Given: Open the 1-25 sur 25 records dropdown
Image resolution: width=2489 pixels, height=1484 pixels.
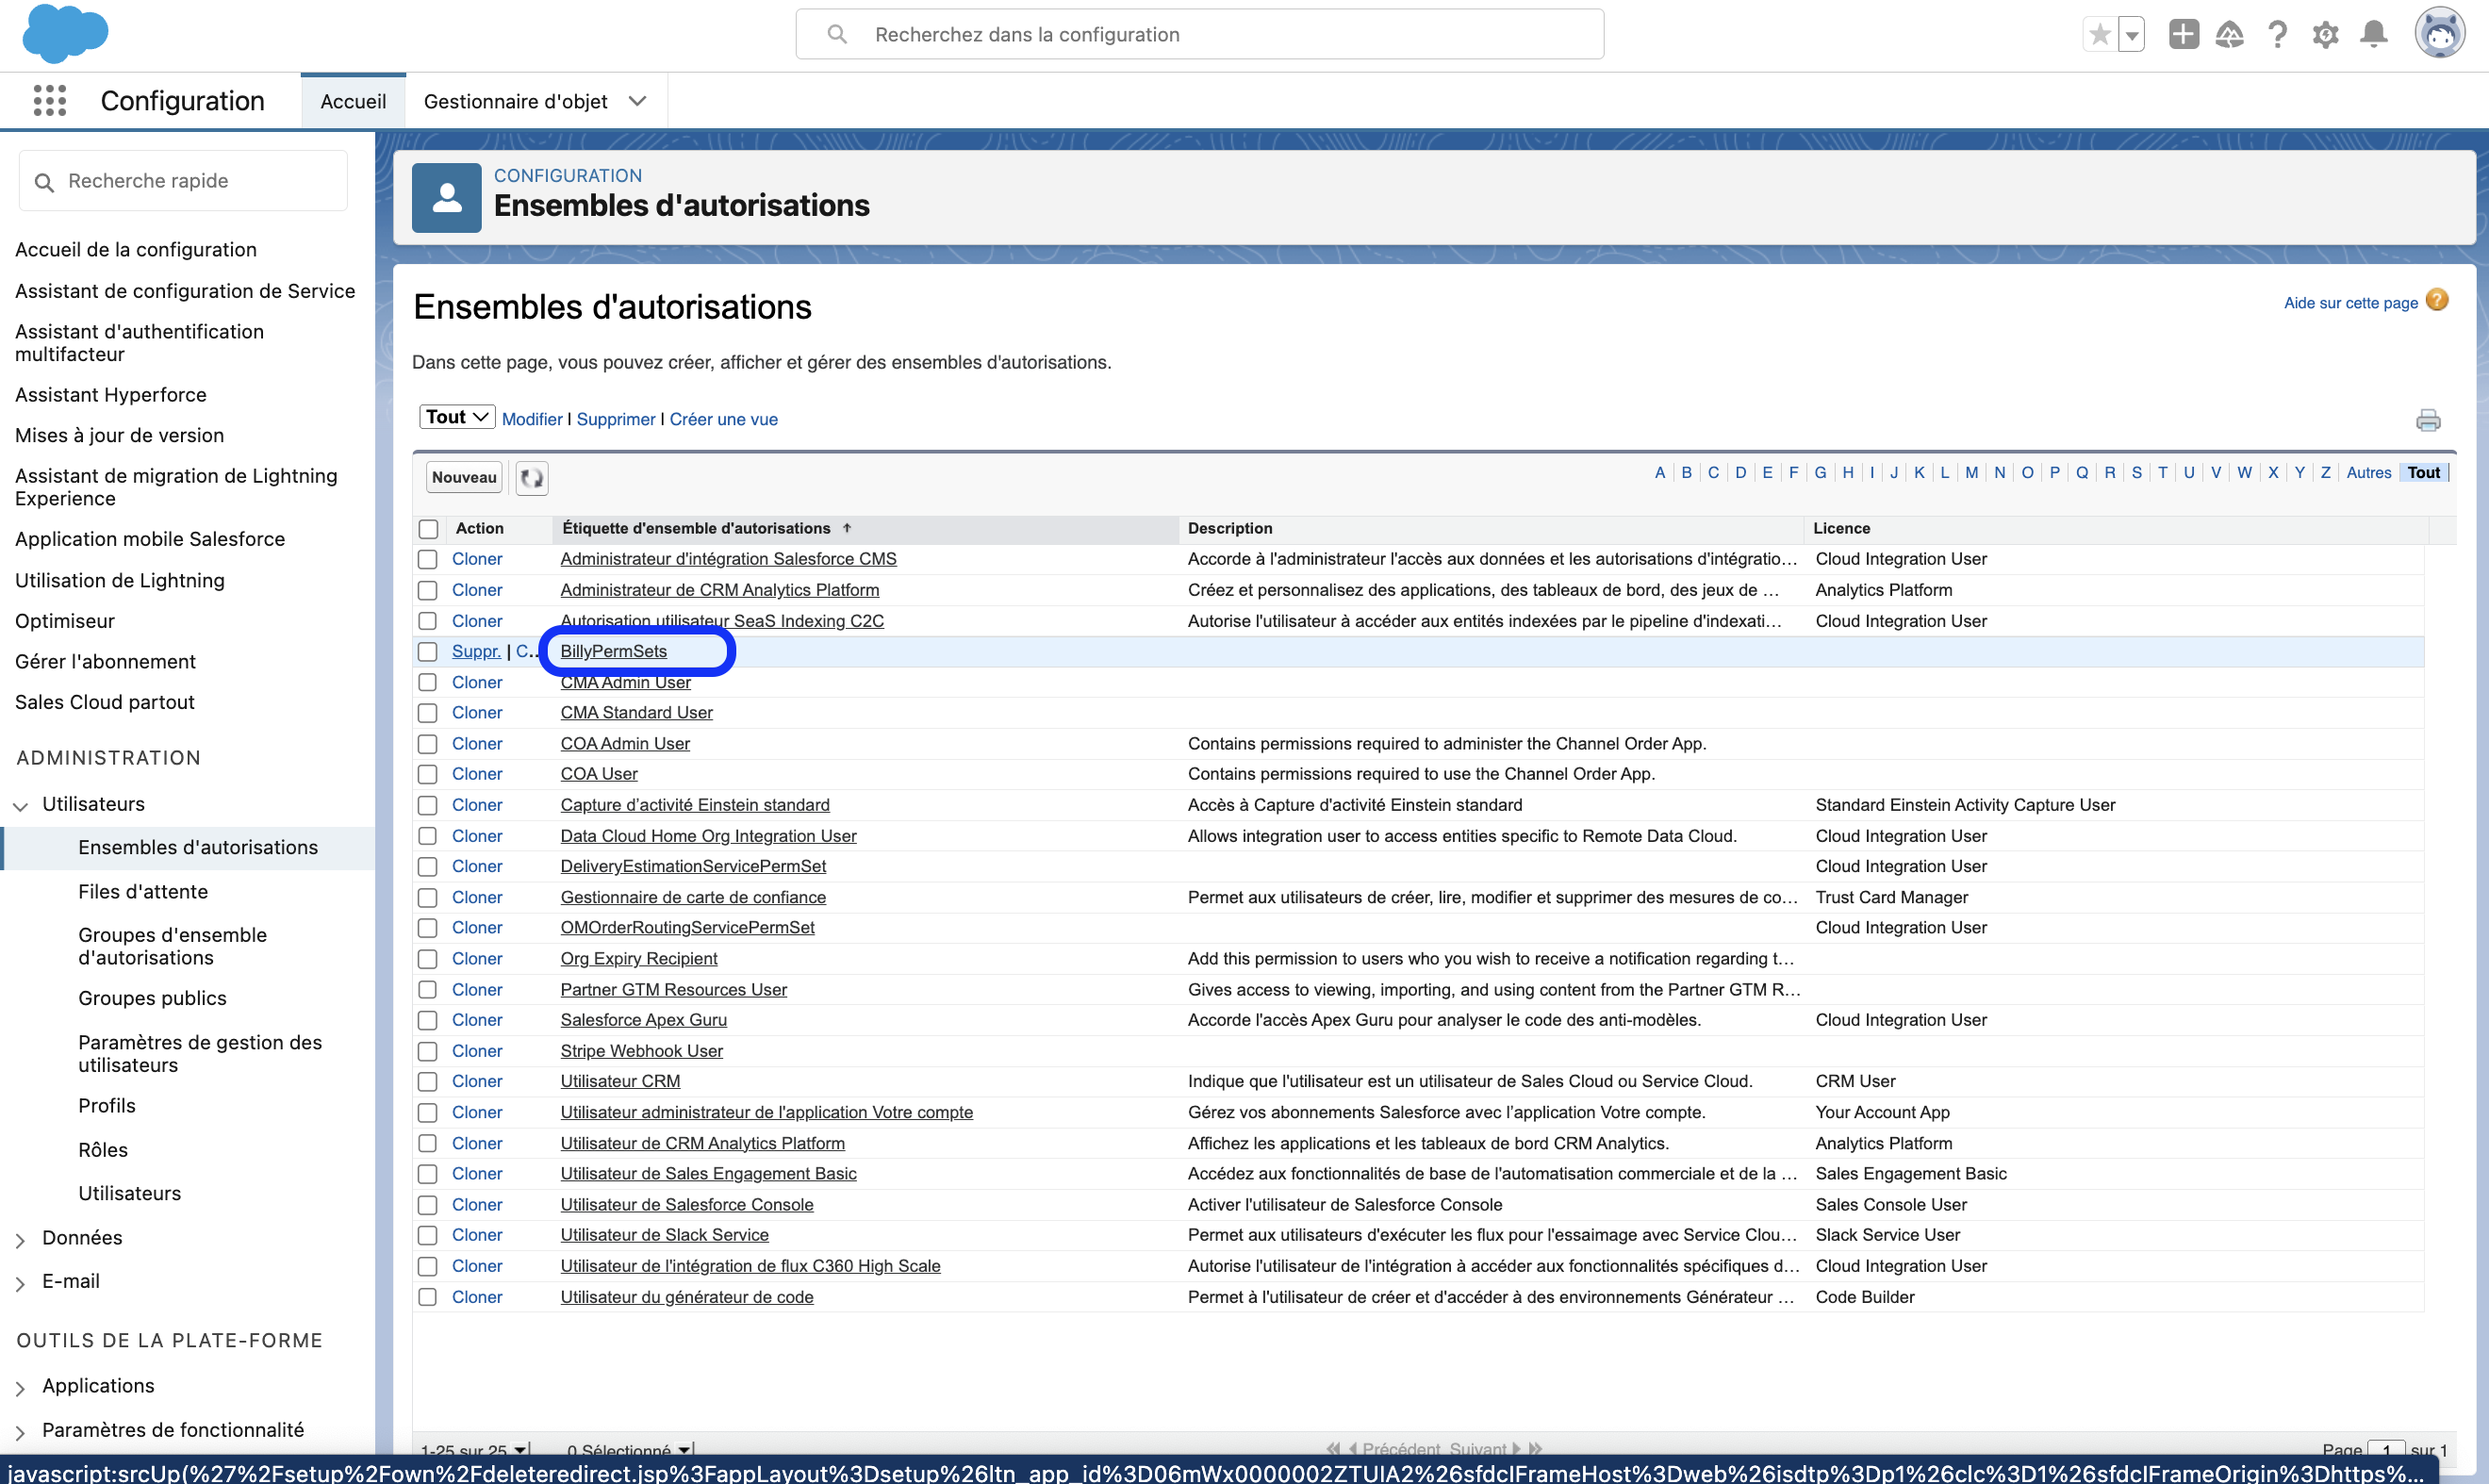Looking at the screenshot, I should pos(474,1450).
